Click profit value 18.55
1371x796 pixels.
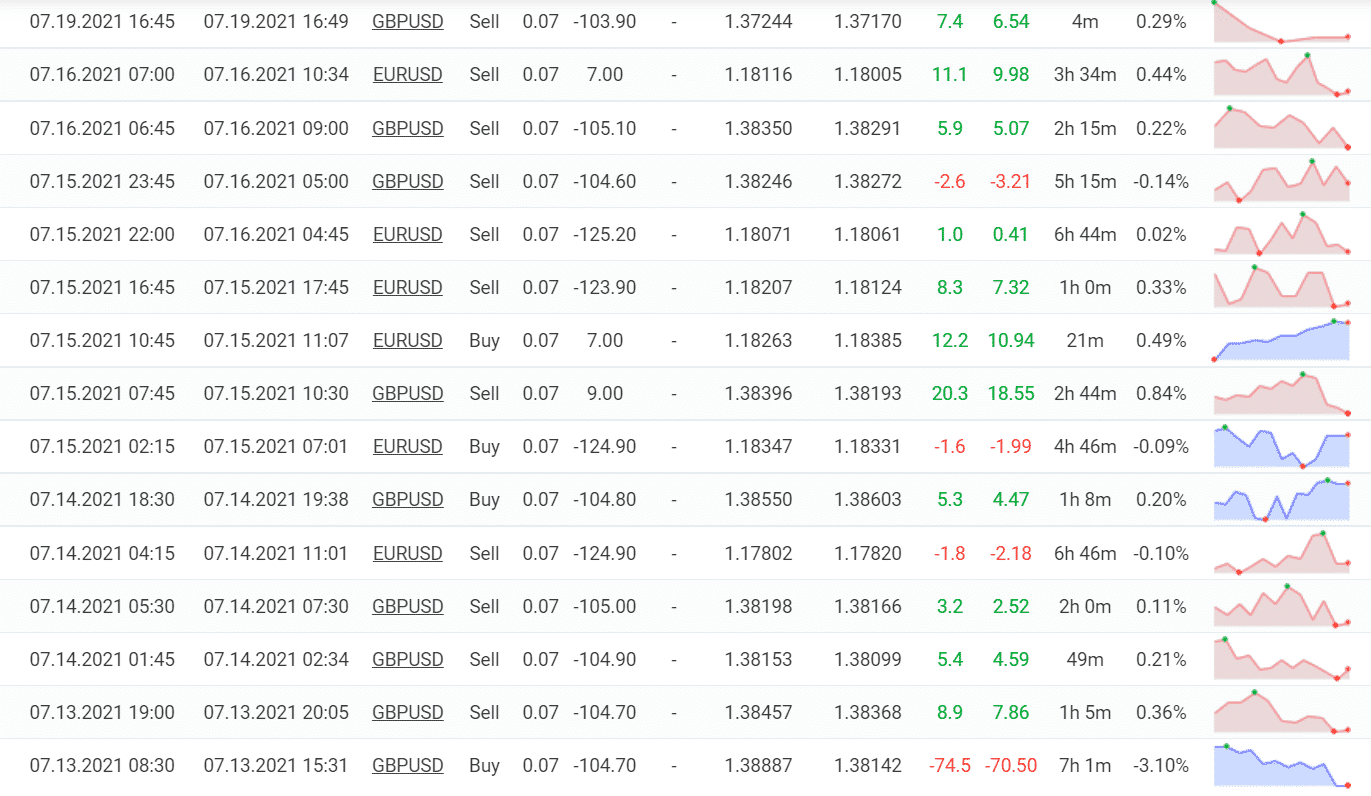[x=1010, y=393]
